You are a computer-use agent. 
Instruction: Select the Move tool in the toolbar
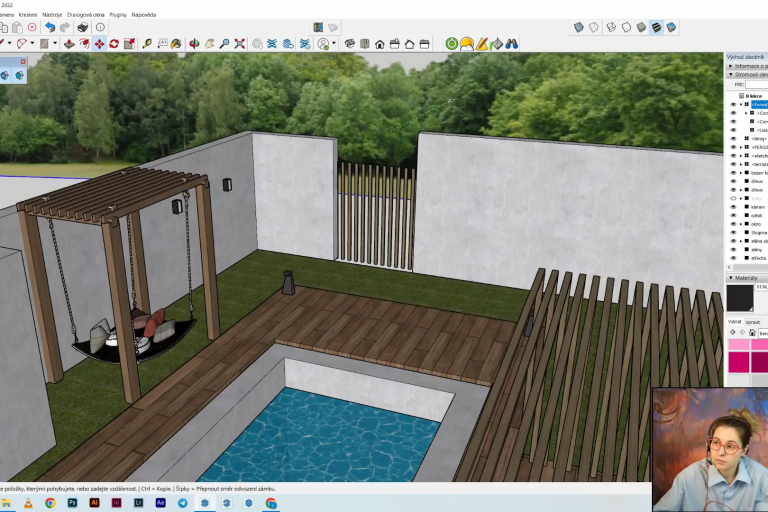(x=99, y=44)
